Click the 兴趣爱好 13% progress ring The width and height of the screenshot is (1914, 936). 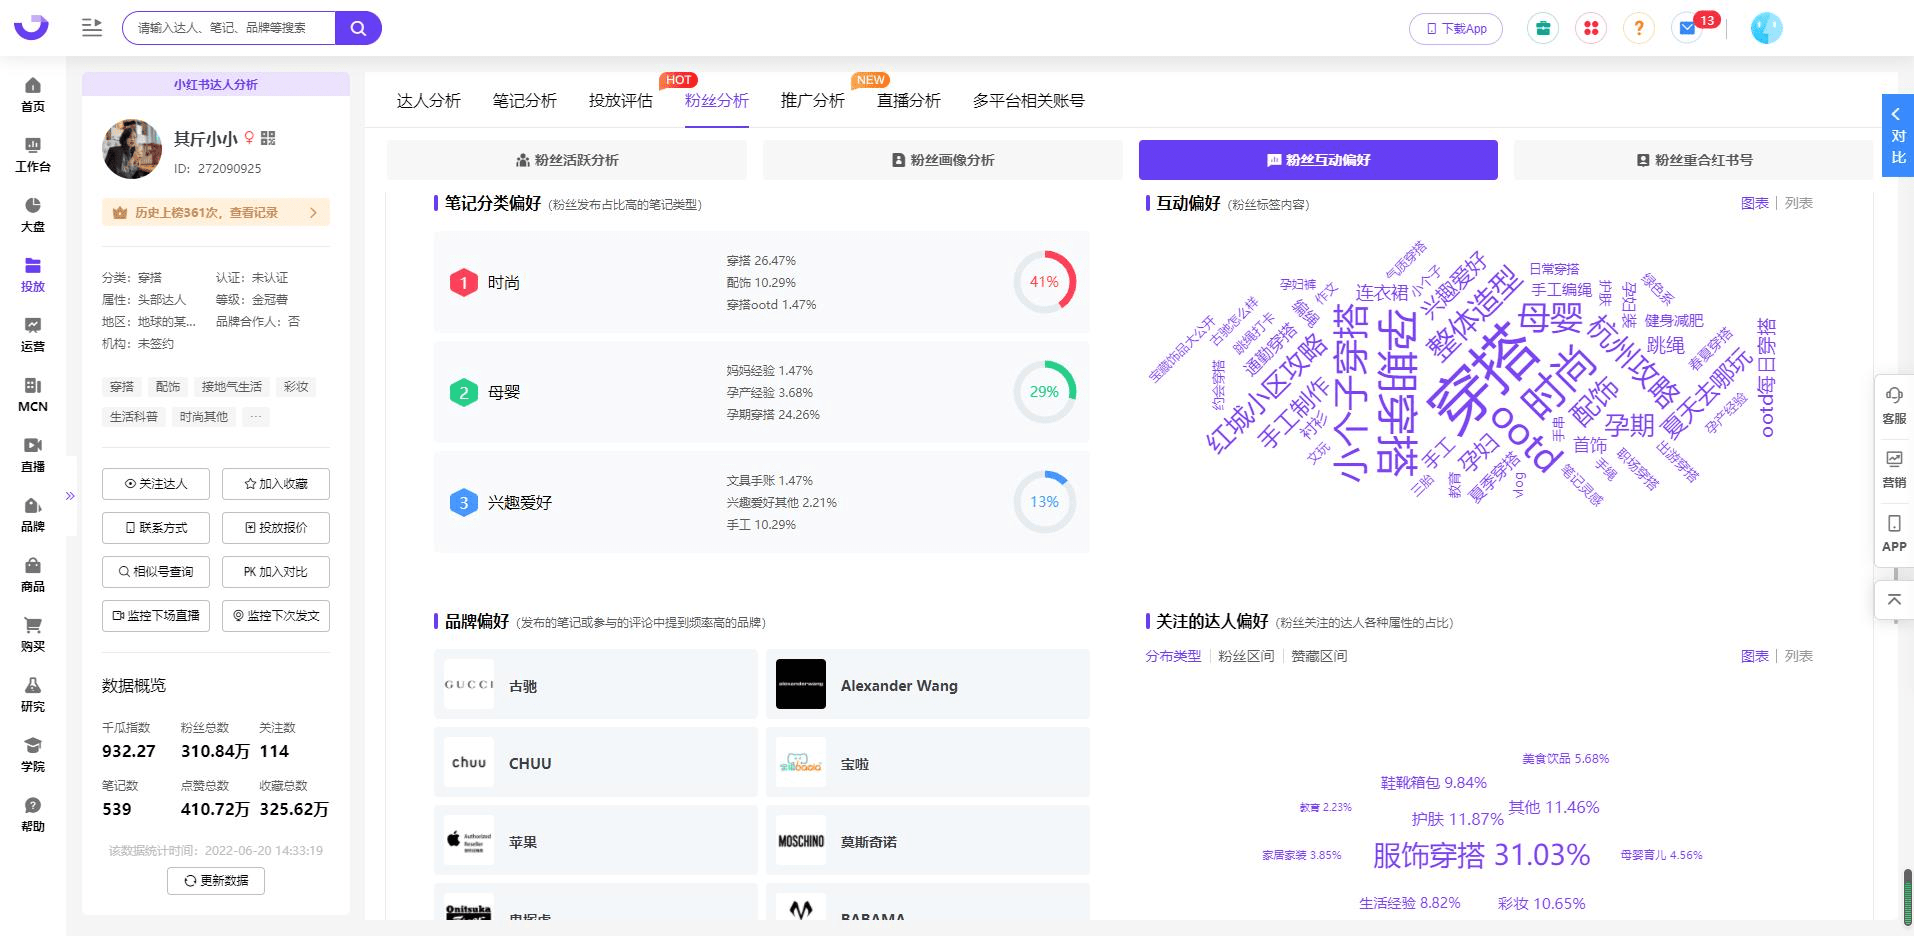tap(1044, 502)
